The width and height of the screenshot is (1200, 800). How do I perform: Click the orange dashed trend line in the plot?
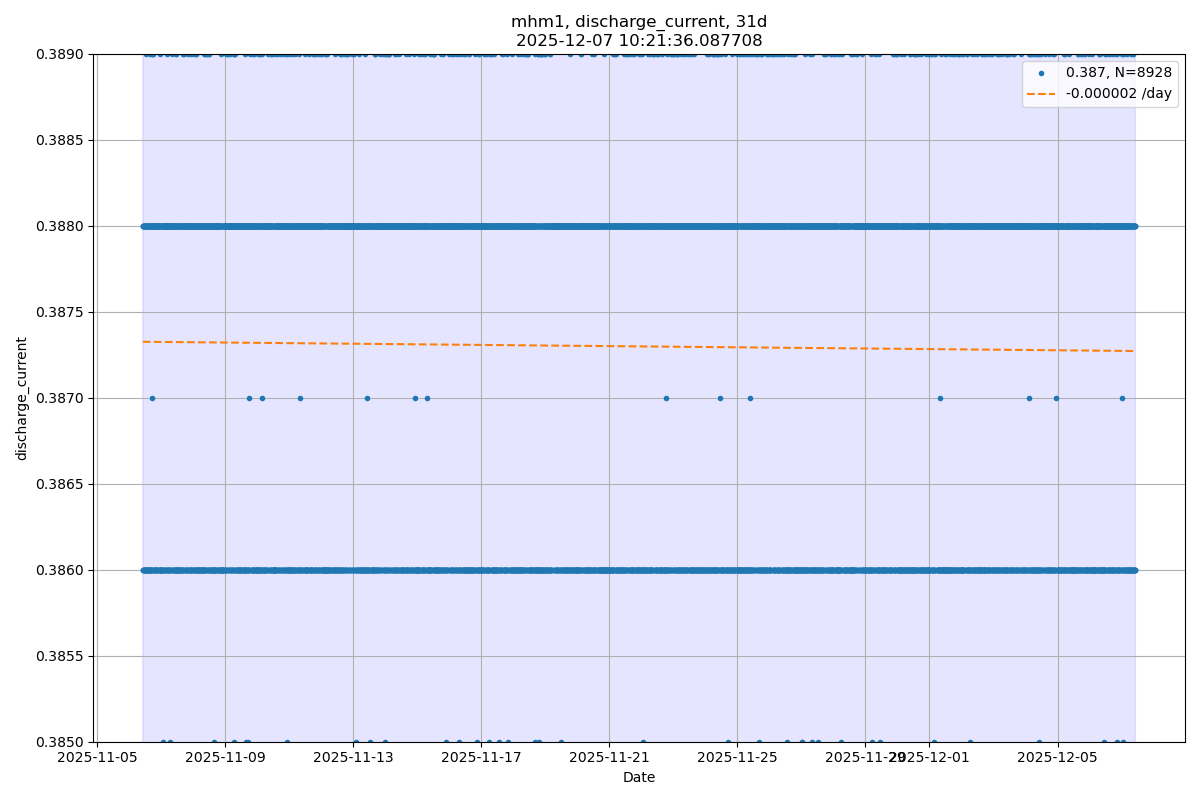click(639, 346)
